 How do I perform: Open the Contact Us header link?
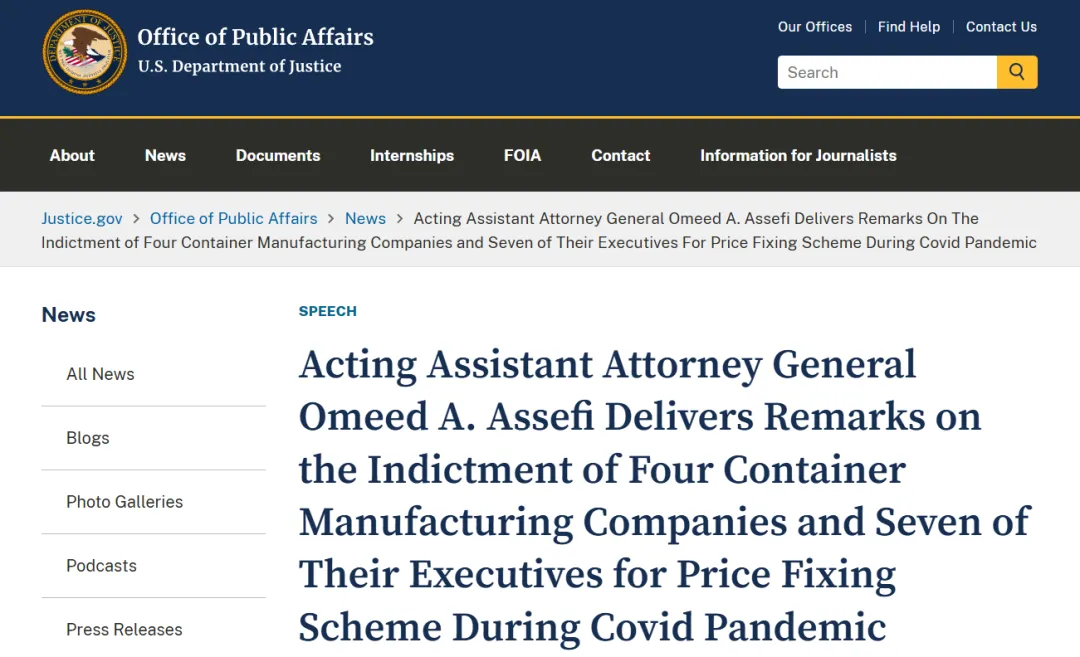(1001, 27)
